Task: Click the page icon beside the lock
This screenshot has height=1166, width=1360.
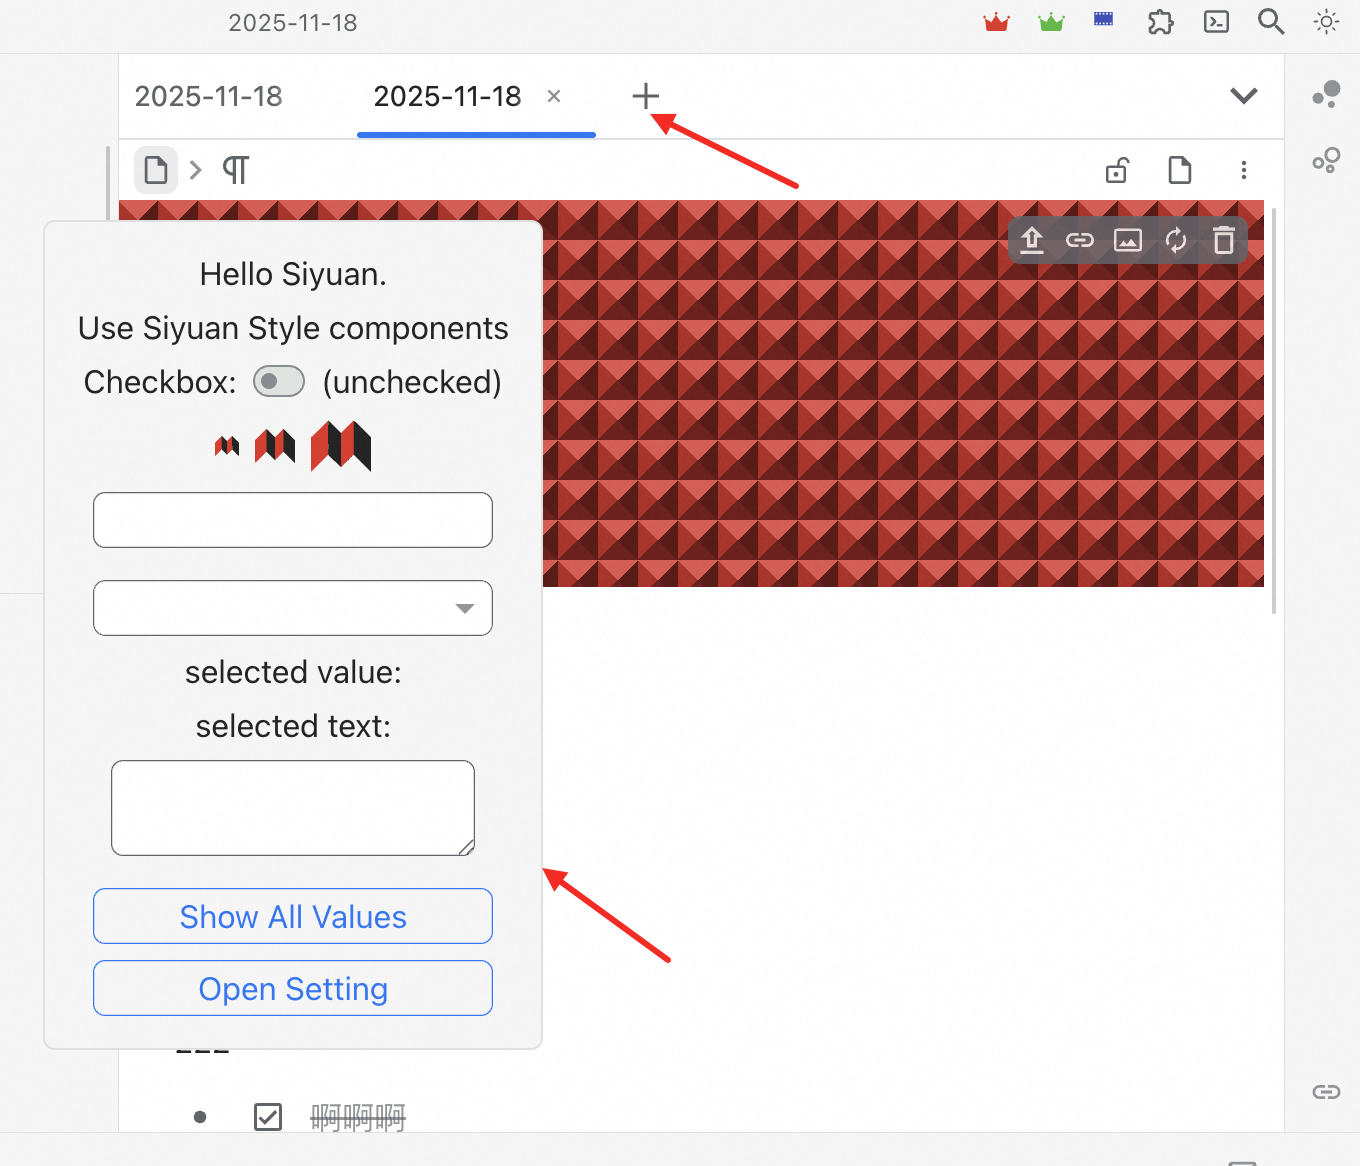Action: point(1180,170)
